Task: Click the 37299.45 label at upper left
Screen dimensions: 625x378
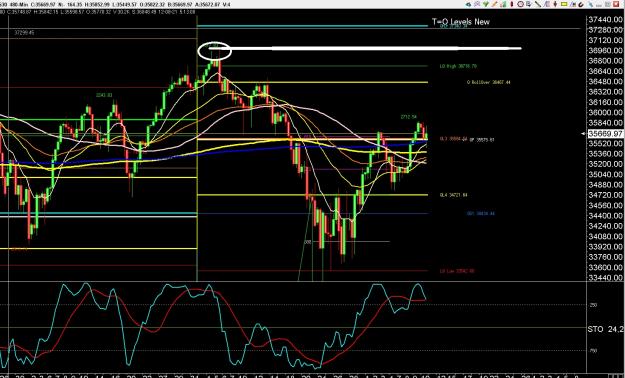Action: point(24,32)
